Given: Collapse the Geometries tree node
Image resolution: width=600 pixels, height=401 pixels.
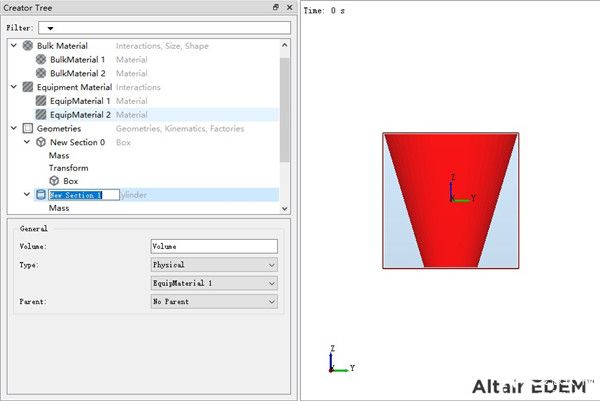Looking at the screenshot, I should point(14,128).
